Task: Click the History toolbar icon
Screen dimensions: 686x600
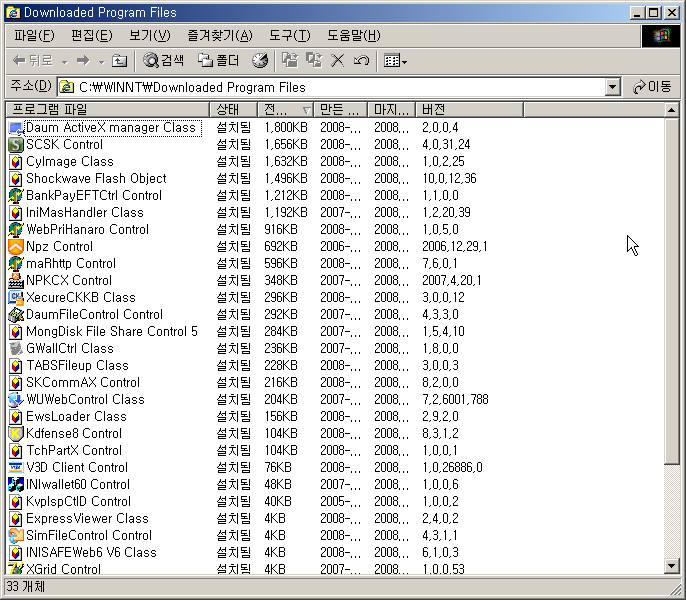Action: [x=260, y=60]
